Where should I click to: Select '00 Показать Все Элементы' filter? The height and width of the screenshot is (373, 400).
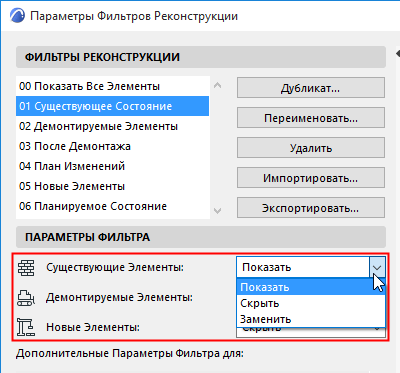tap(113, 86)
